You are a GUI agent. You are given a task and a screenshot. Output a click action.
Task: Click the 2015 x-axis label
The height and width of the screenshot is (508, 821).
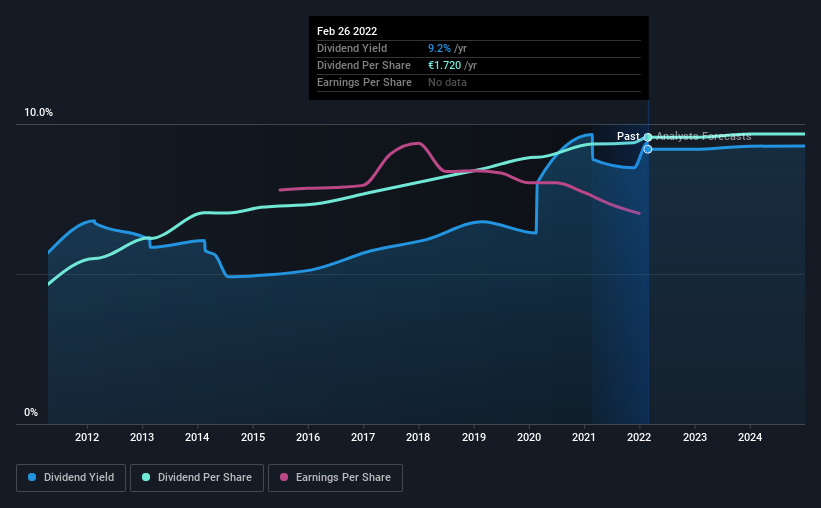pyautogui.click(x=253, y=437)
